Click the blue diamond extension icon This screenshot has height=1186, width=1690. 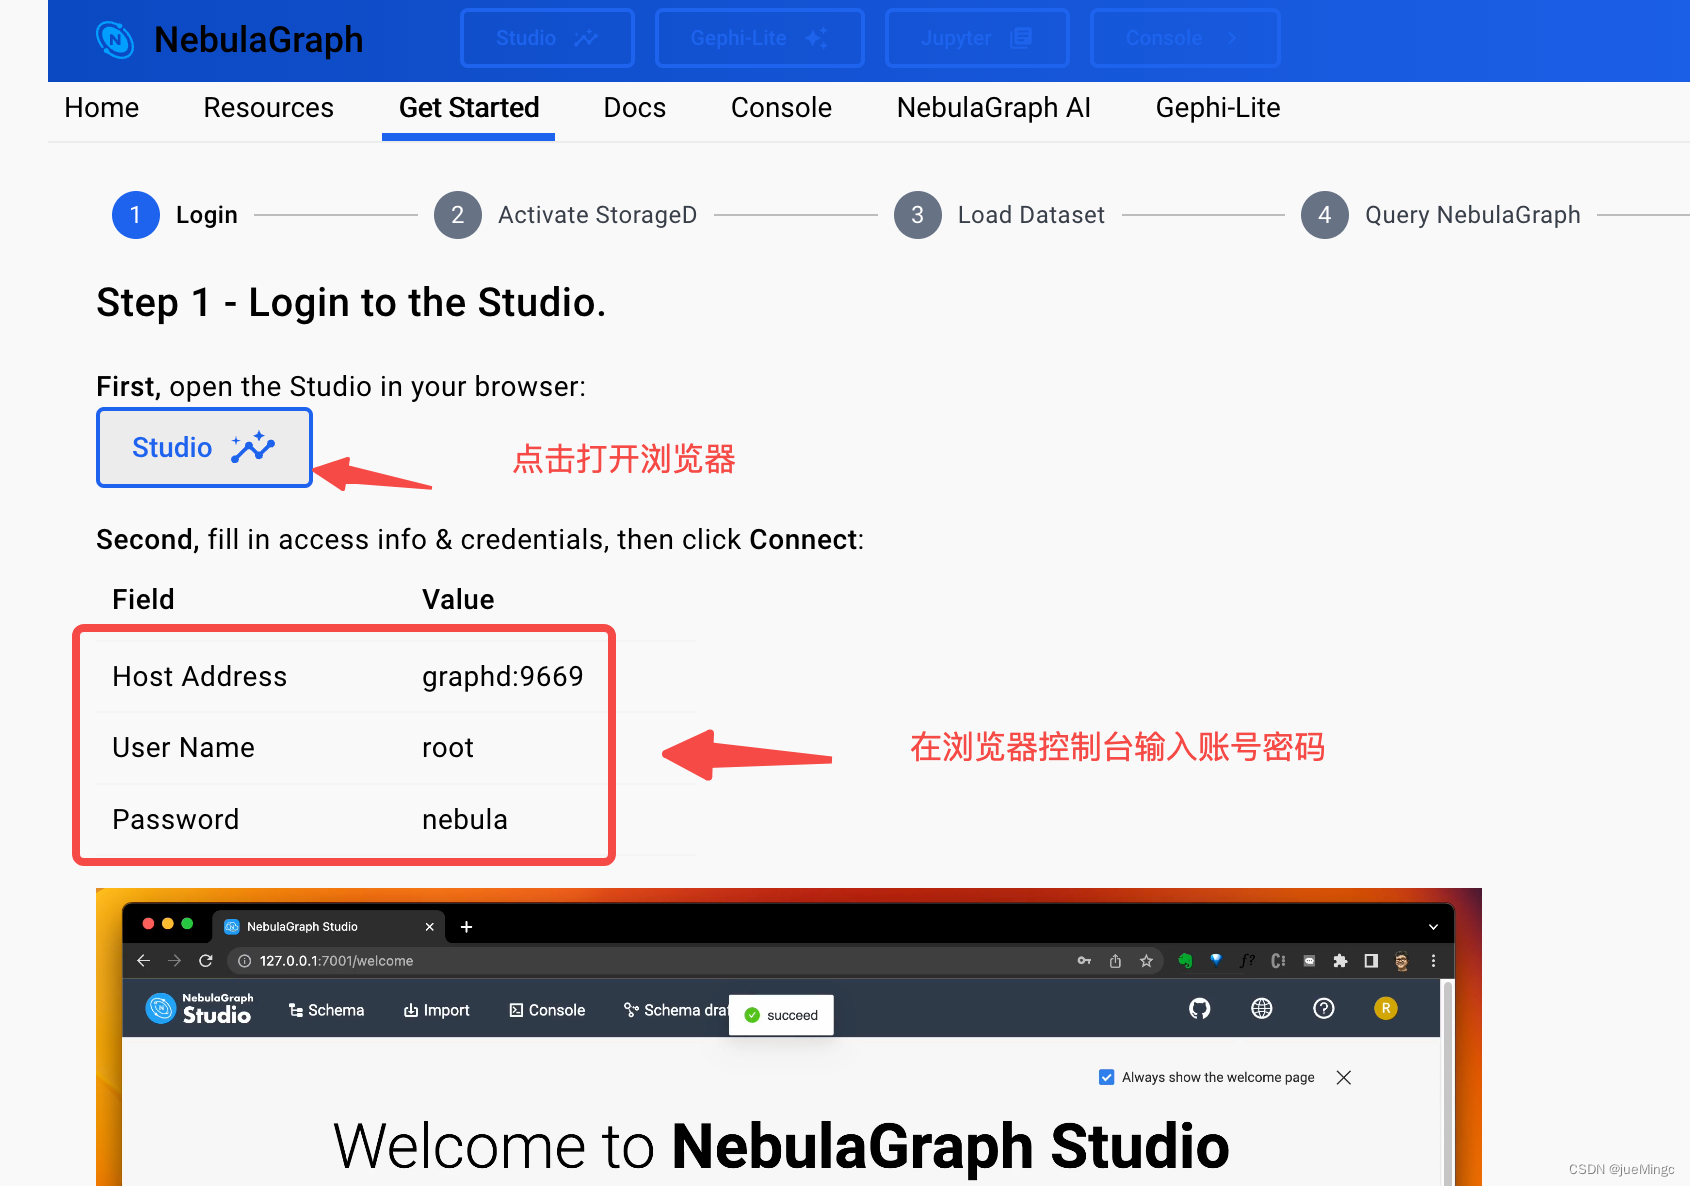pyautogui.click(x=1216, y=960)
